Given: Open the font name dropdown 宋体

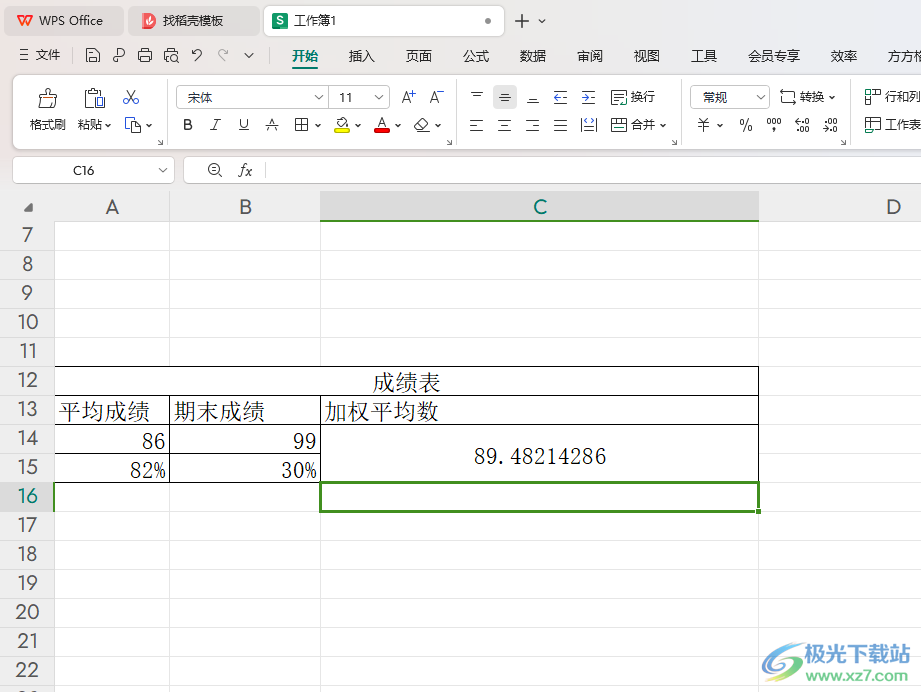Looking at the screenshot, I should click(318, 98).
